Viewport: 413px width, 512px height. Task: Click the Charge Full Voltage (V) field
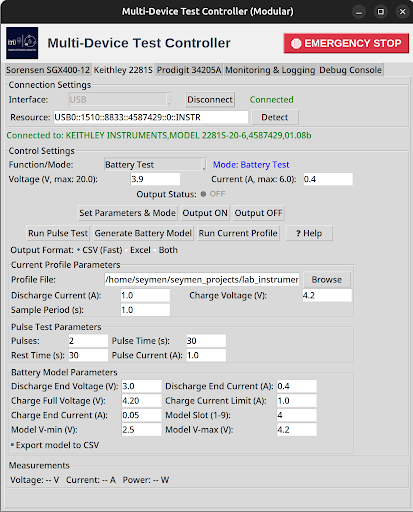[141, 401]
